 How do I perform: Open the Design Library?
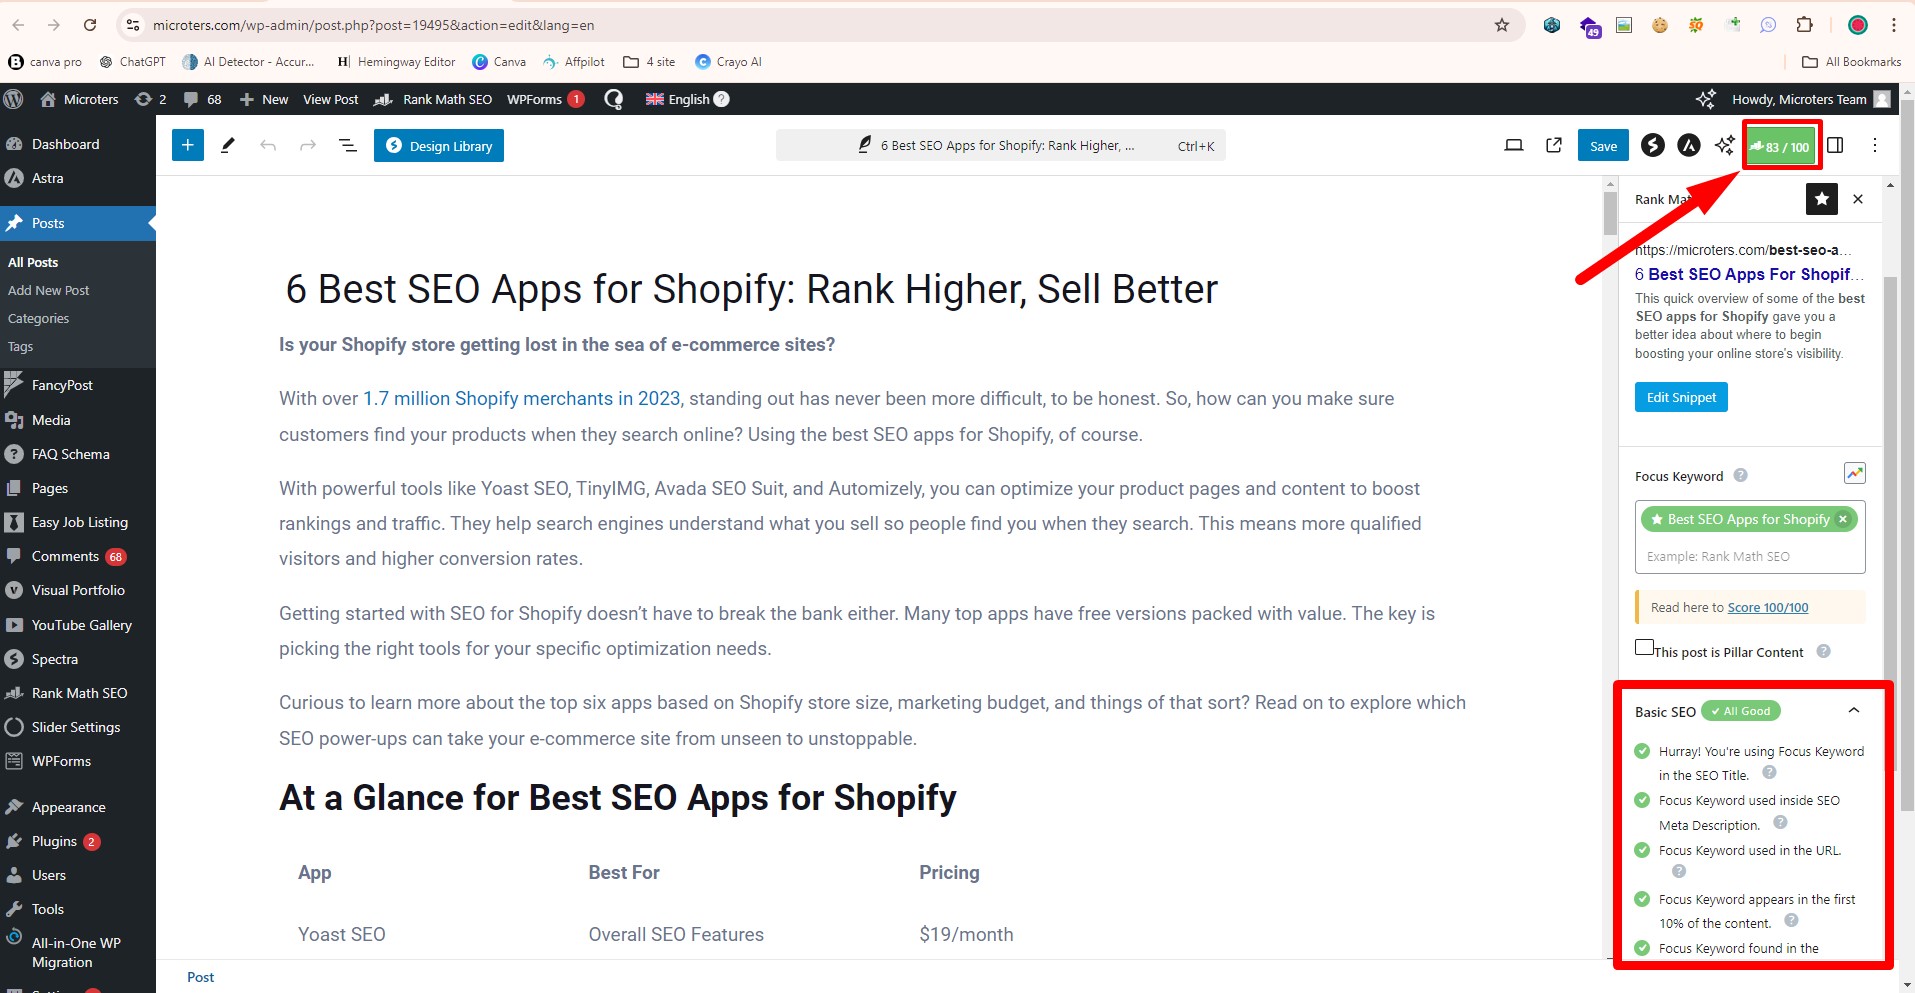tap(439, 146)
